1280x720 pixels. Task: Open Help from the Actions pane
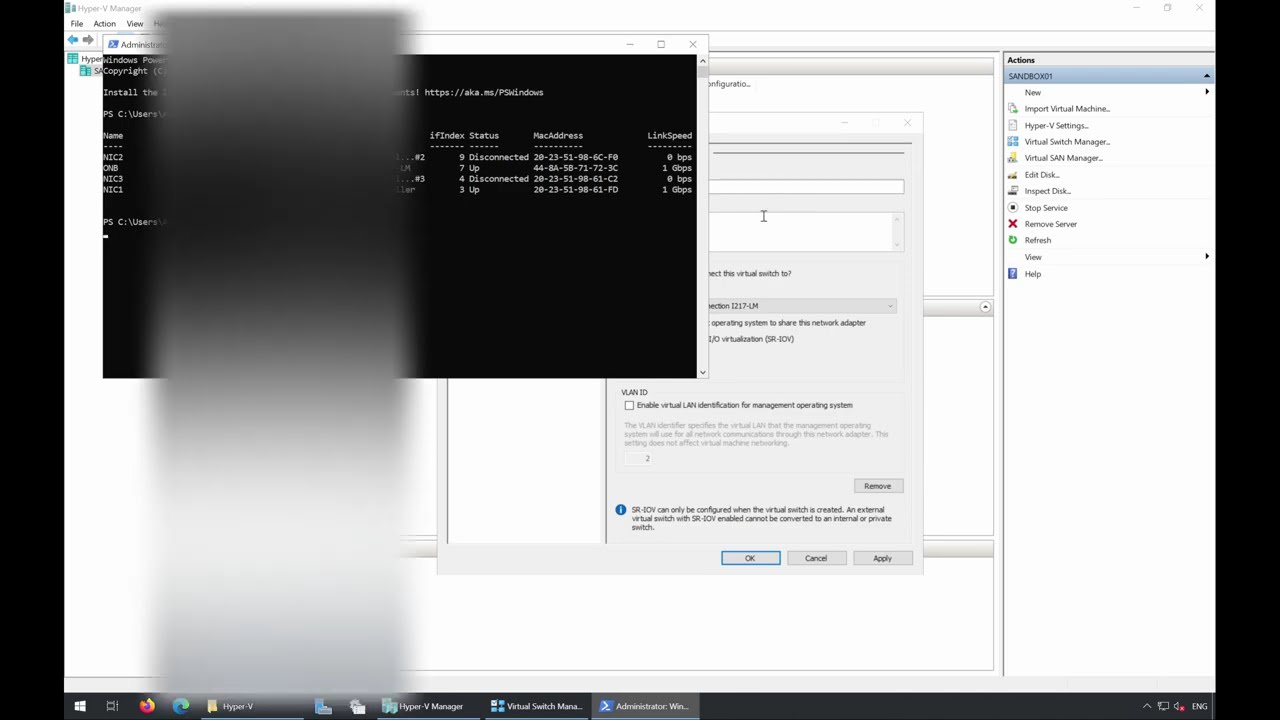[1032, 274]
